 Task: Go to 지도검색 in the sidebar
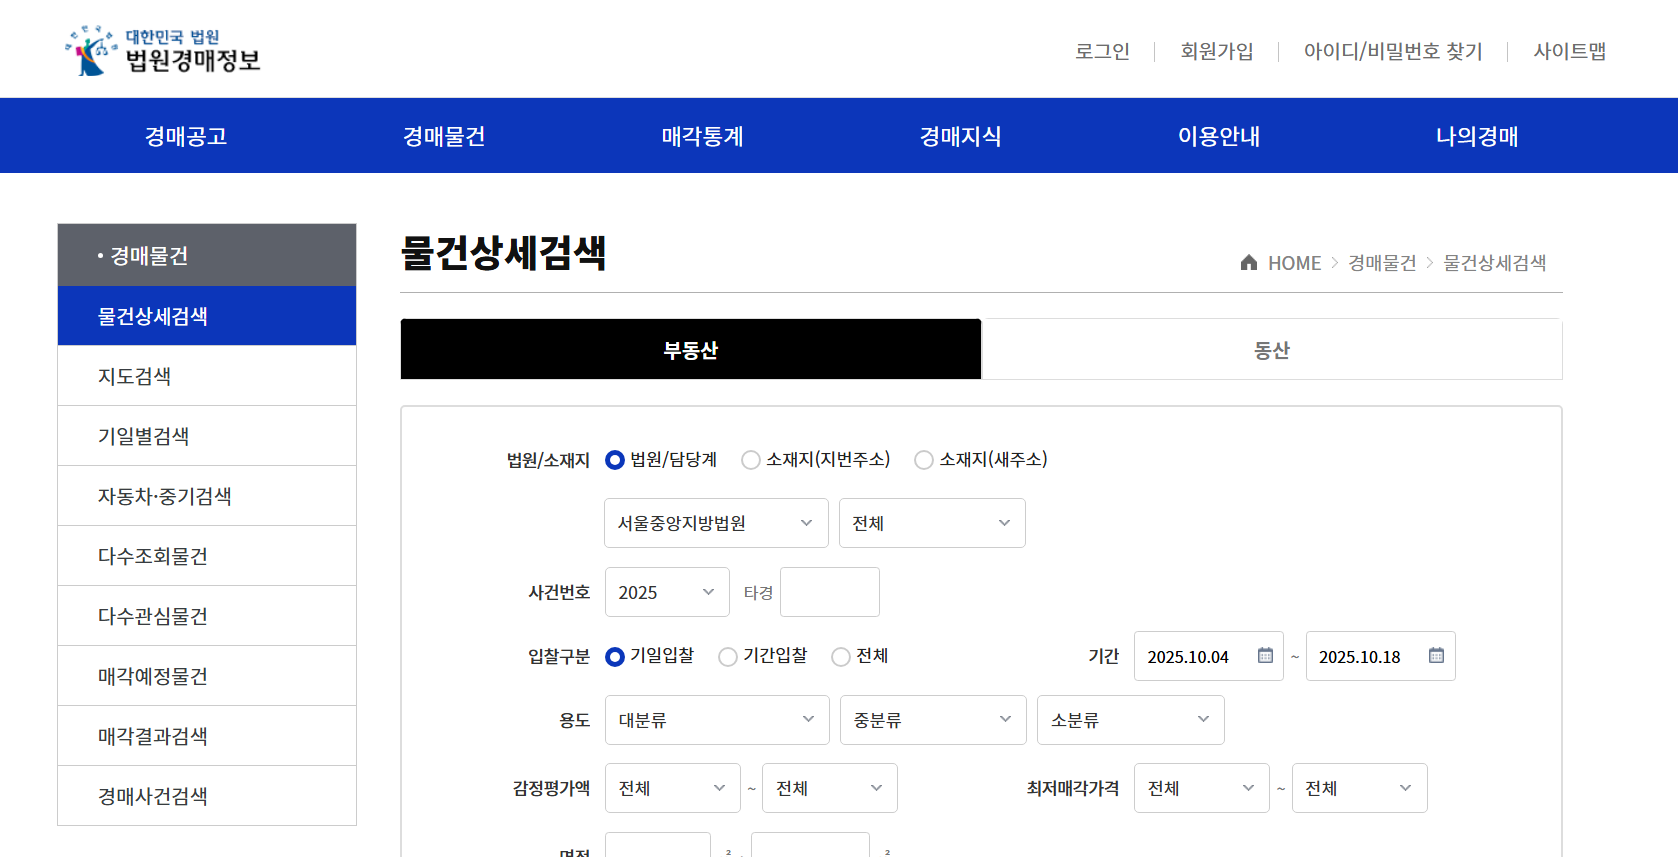134,376
